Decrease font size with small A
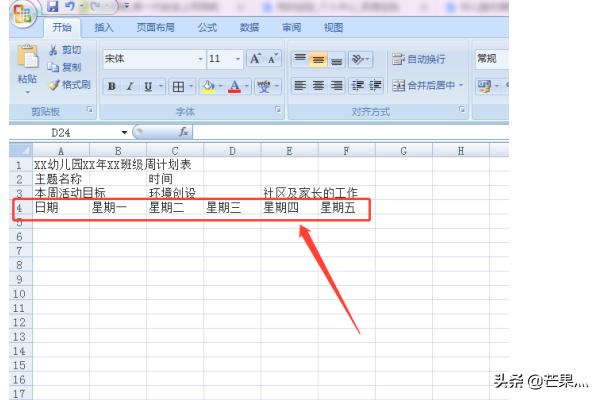 [x=273, y=59]
